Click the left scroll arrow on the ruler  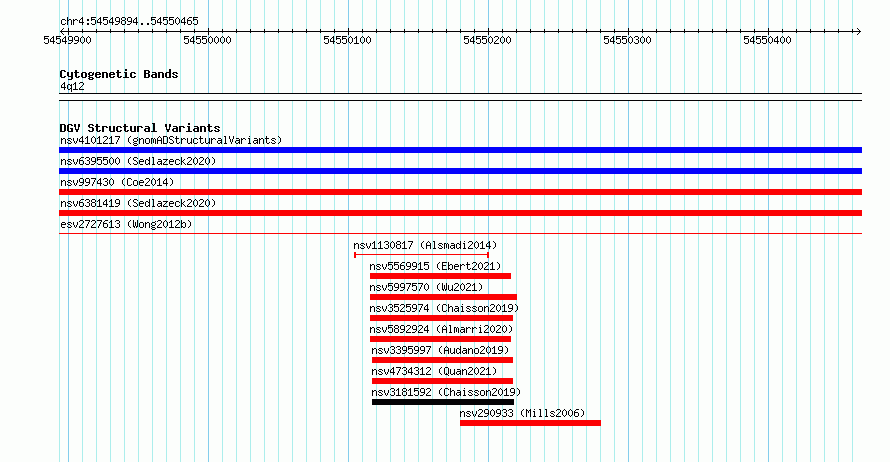[62, 31]
